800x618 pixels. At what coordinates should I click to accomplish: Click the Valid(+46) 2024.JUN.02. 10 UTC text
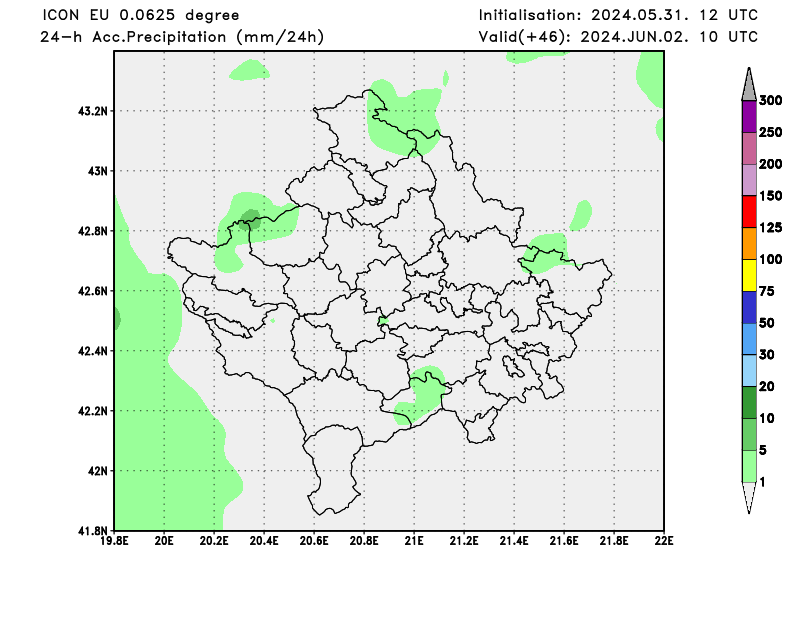click(618, 37)
